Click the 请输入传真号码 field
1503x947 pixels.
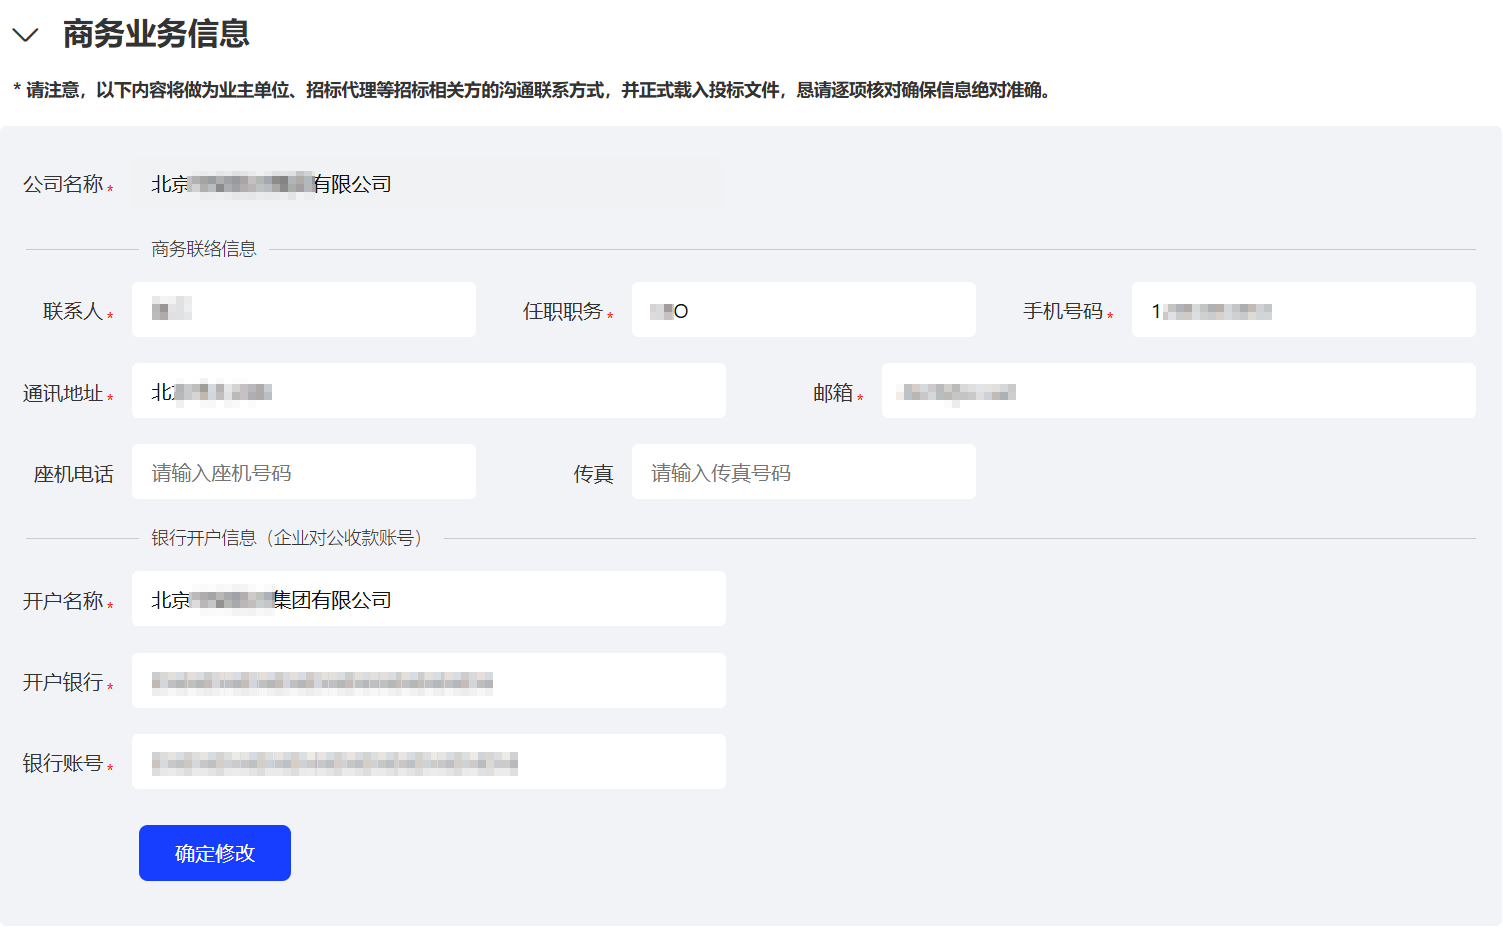pos(803,472)
